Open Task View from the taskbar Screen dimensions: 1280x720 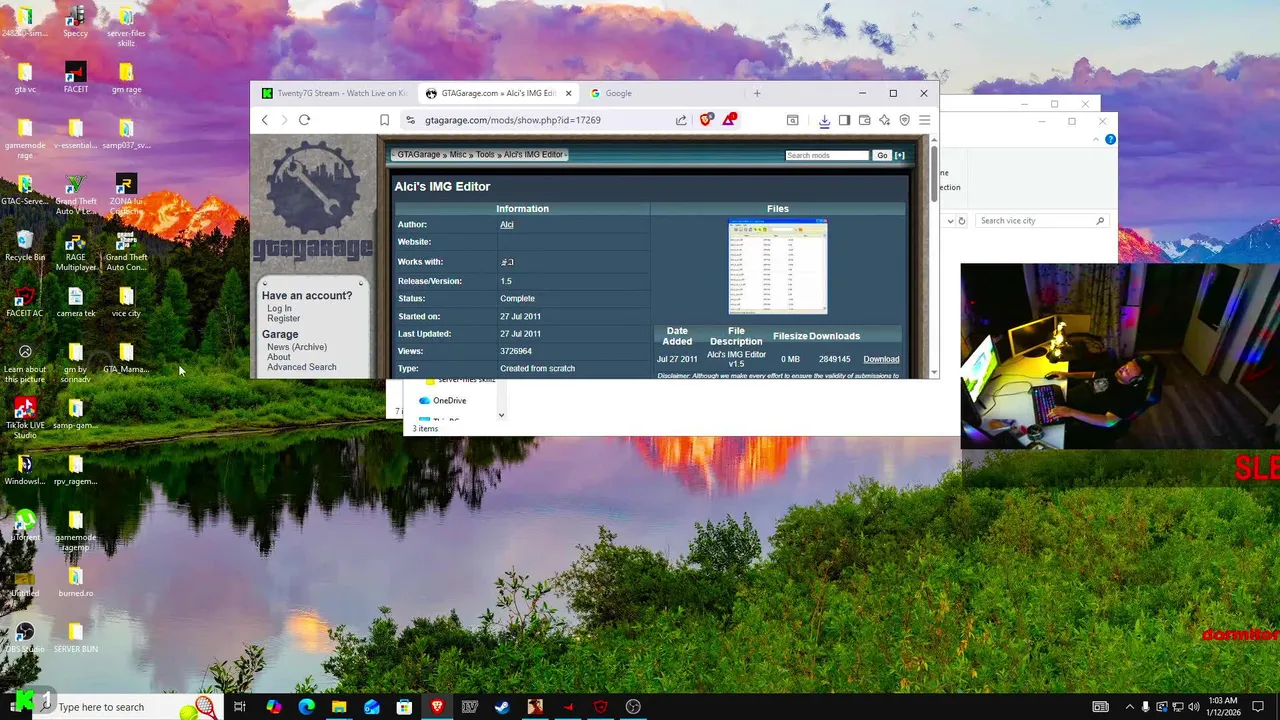pos(239,707)
